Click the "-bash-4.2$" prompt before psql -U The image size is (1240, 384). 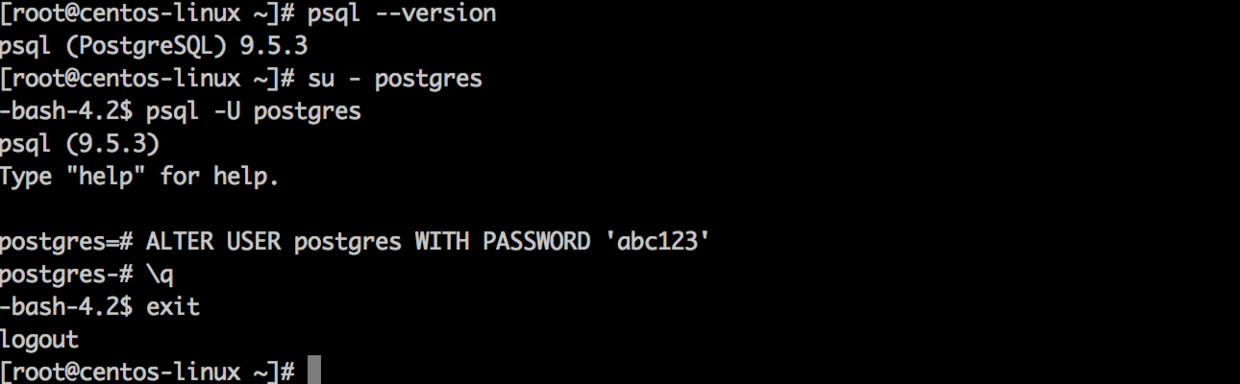point(66,111)
